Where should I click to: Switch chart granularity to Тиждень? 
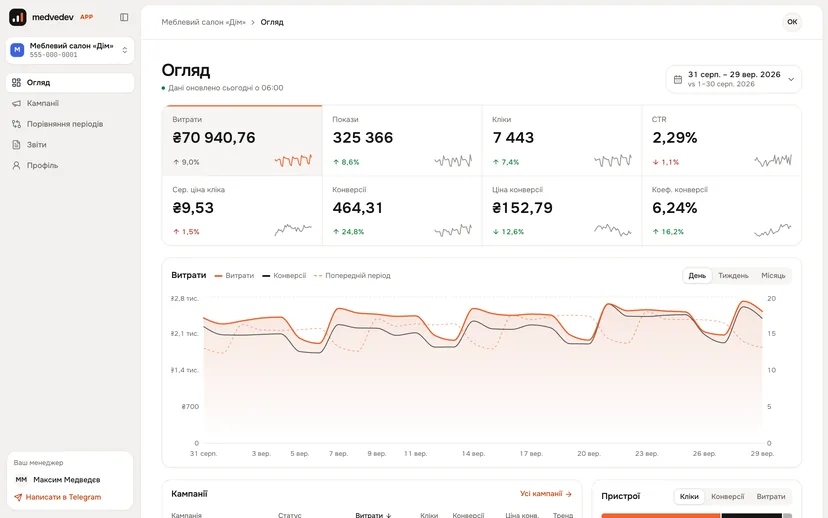coord(733,276)
